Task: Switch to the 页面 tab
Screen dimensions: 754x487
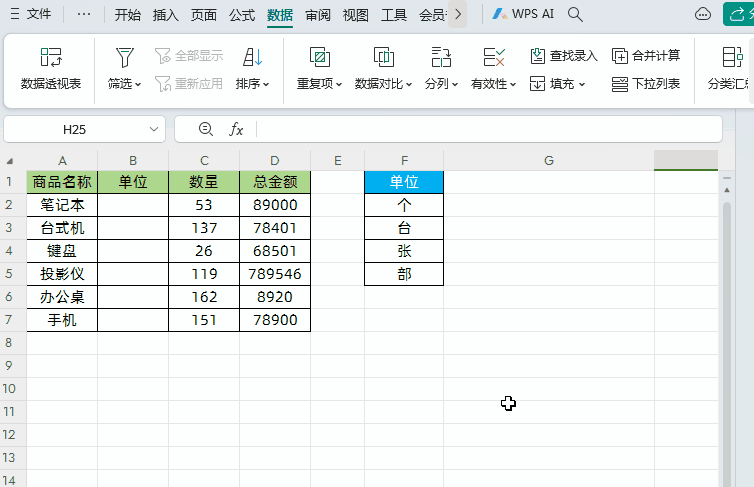Action: pos(203,15)
